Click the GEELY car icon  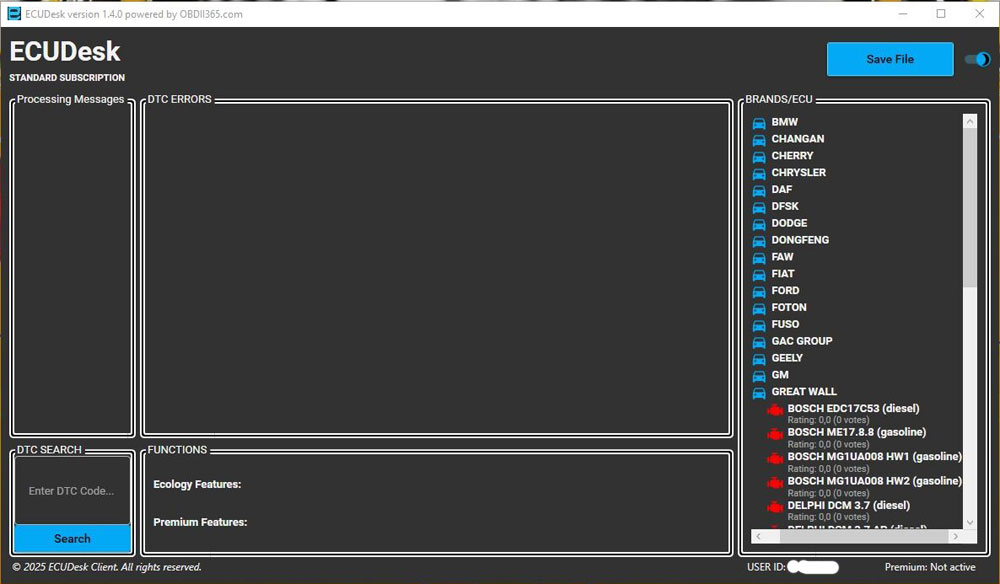coord(759,360)
